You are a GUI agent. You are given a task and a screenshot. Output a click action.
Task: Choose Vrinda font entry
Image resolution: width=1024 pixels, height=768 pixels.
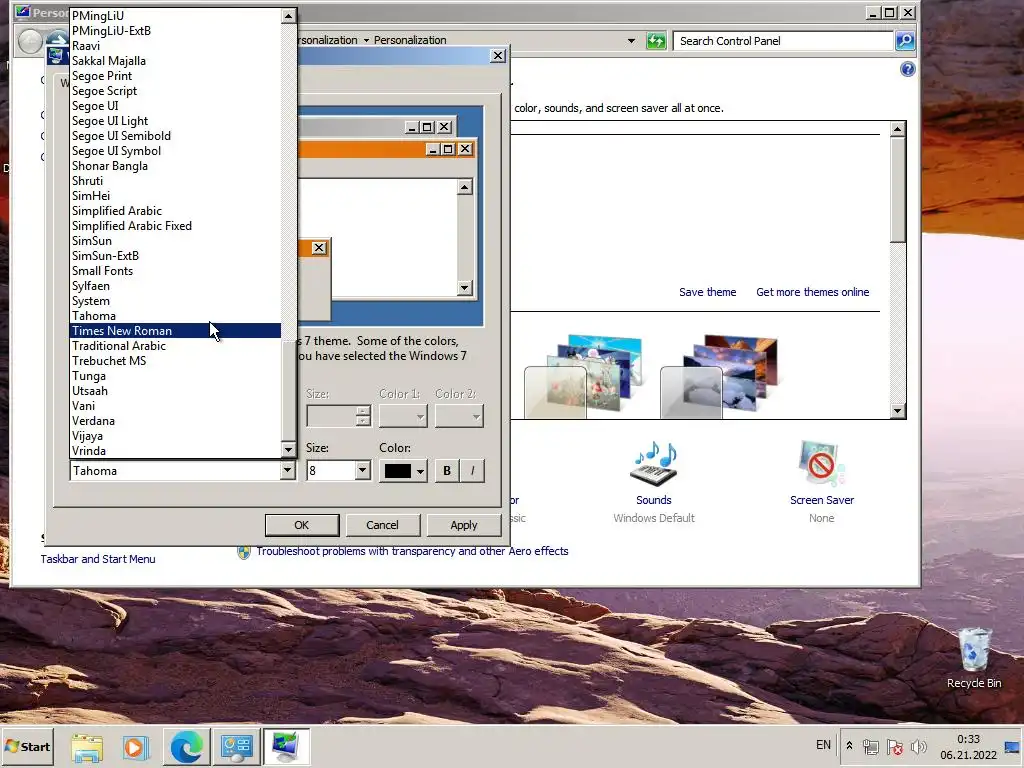[175, 451]
